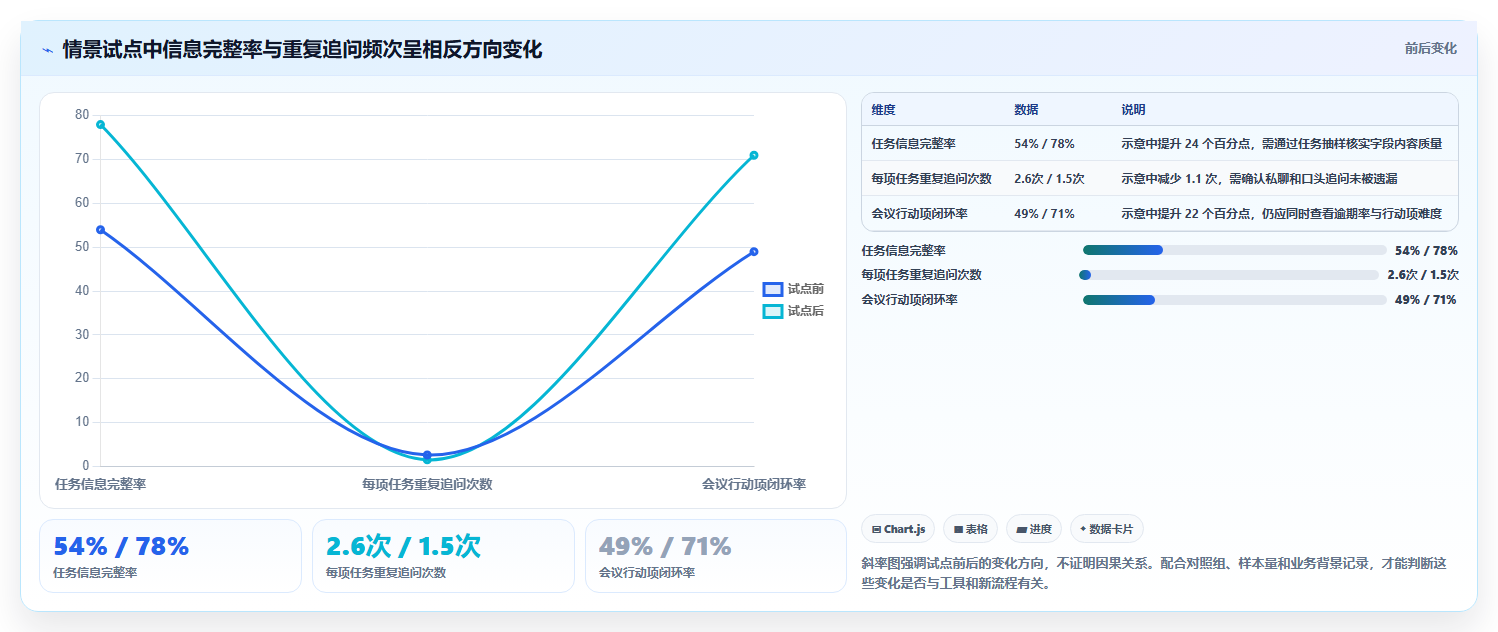Select the 表格 tag chip
Viewport: 1498px width, 632px height.
click(x=971, y=529)
